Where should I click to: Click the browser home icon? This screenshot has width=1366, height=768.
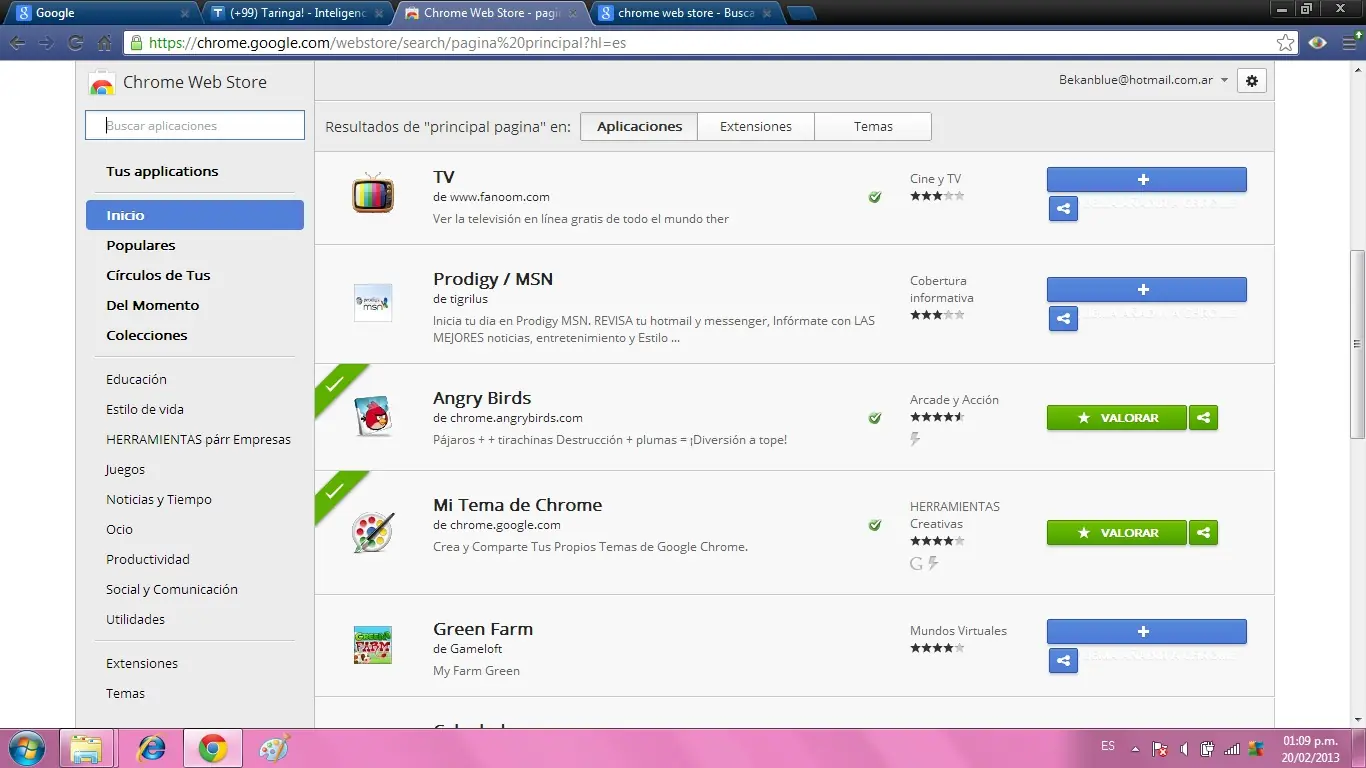pos(104,43)
